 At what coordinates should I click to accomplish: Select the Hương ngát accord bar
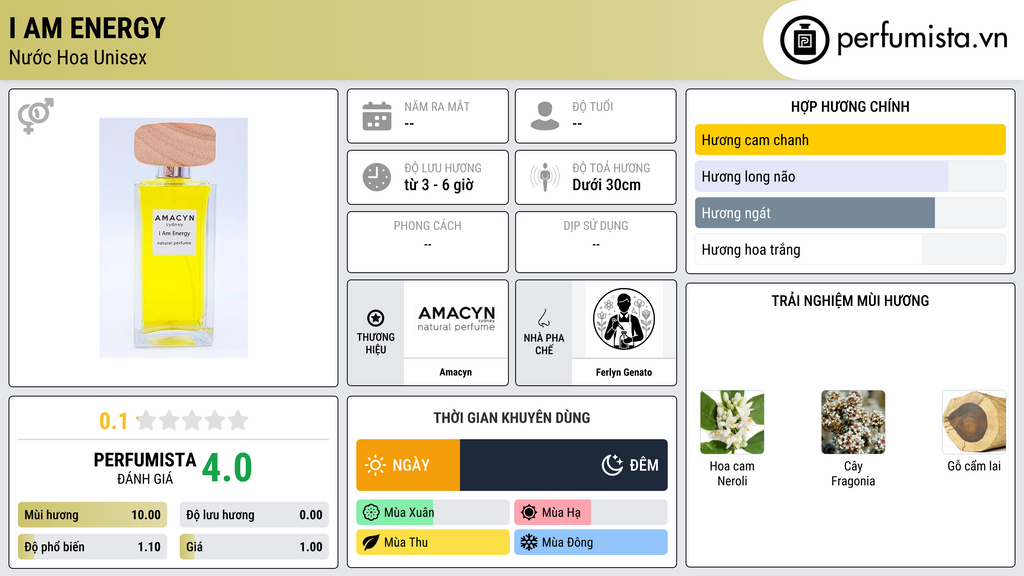(x=850, y=213)
